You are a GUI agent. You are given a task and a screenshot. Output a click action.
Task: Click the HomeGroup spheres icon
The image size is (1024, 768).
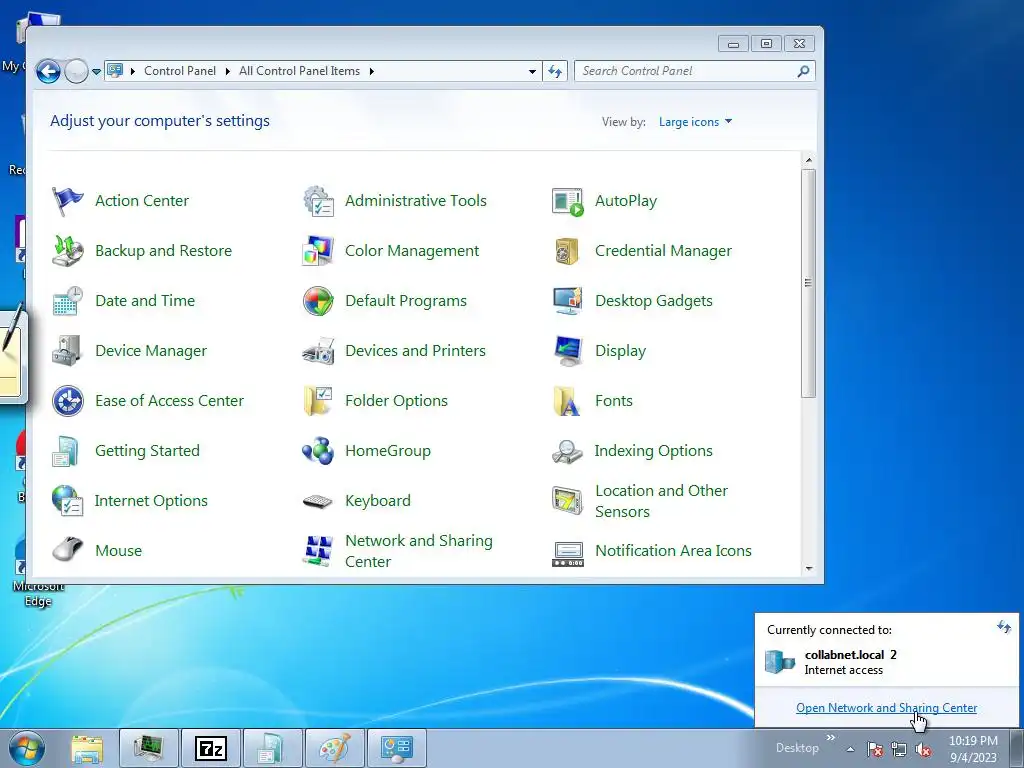coord(318,451)
